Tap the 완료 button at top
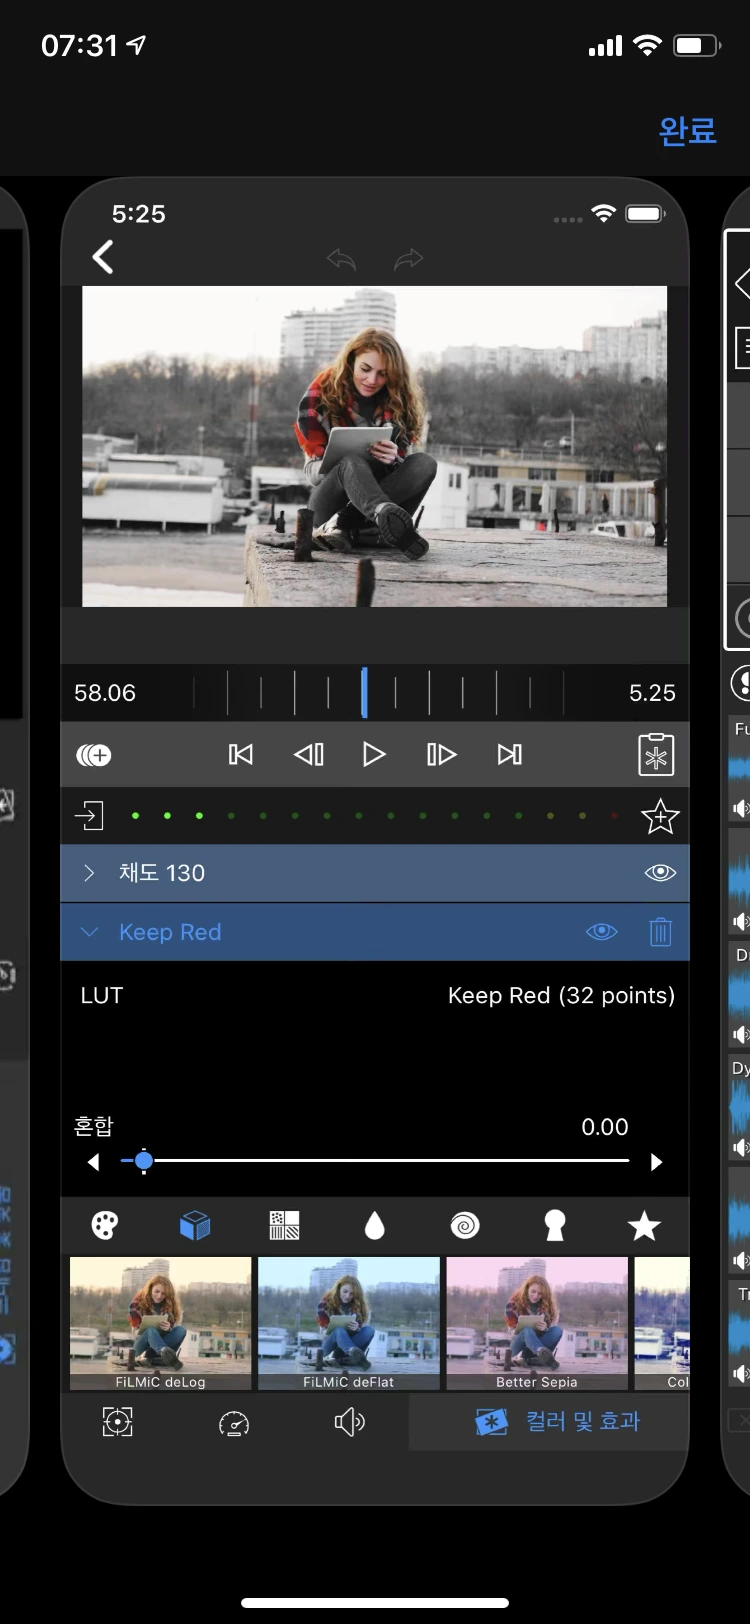This screenshot has width=750, height=1624. [687, 130]
